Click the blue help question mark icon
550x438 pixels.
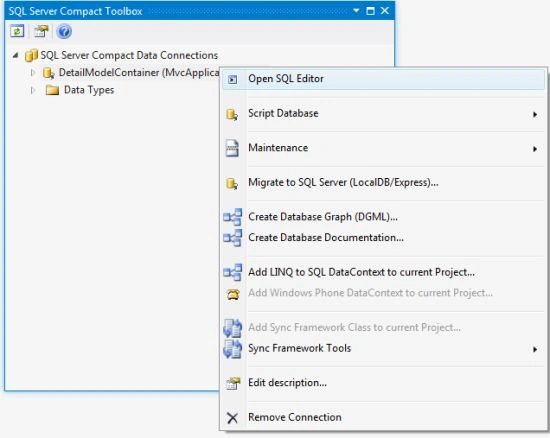pos(64,32)
